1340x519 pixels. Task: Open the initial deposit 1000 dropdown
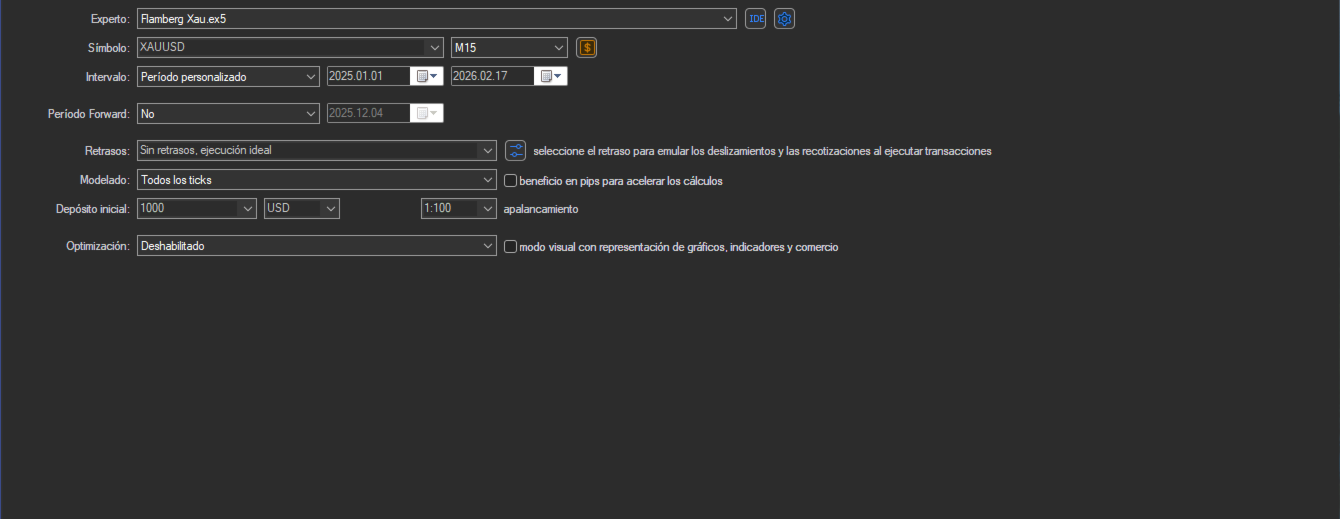pyautogui.click(x=248, y=208)
